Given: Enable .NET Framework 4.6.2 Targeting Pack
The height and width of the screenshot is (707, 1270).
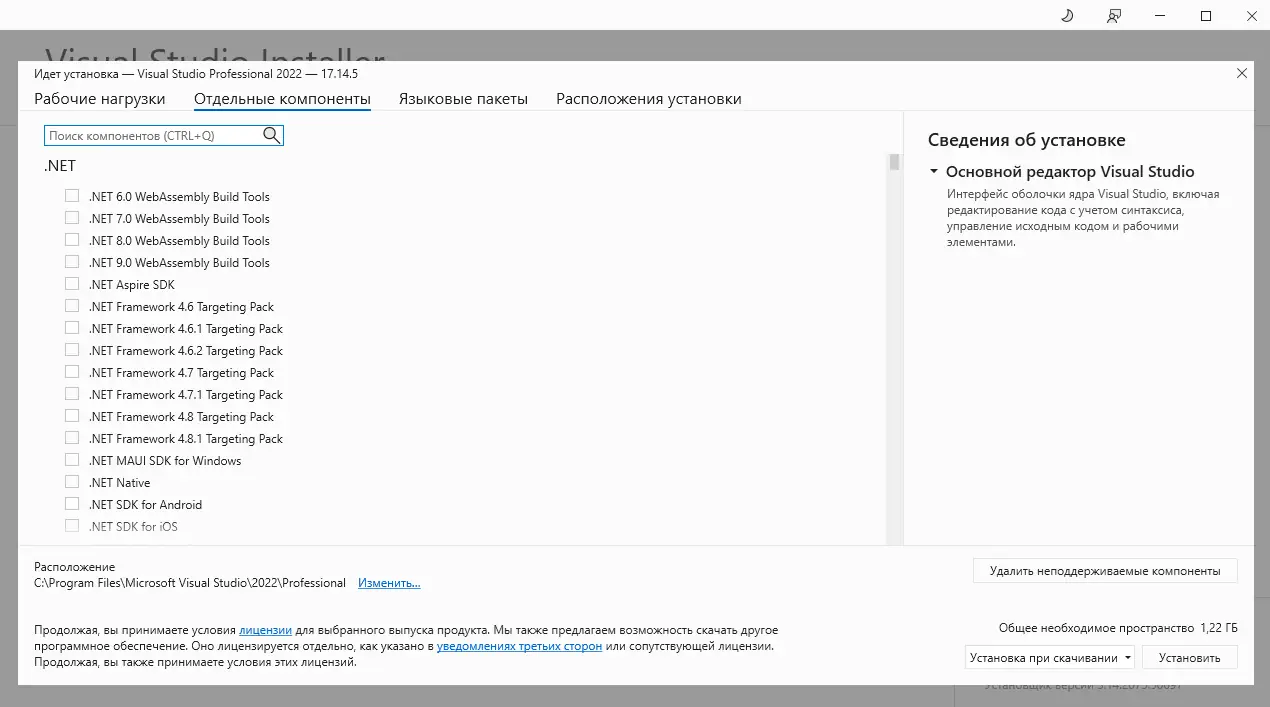Looking at the screenshot, I should (72, 350).
